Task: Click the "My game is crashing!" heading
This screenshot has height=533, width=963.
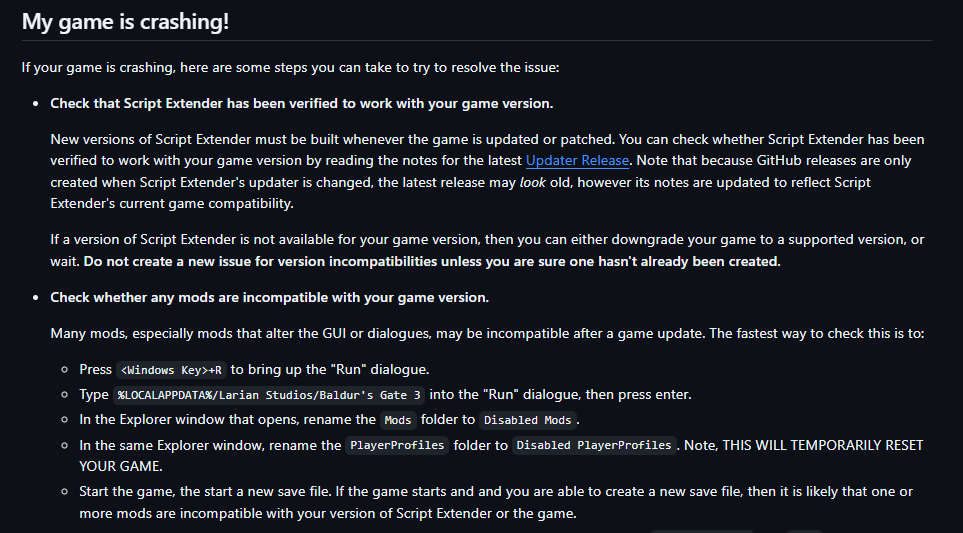Action: click(x=125, y=21)
